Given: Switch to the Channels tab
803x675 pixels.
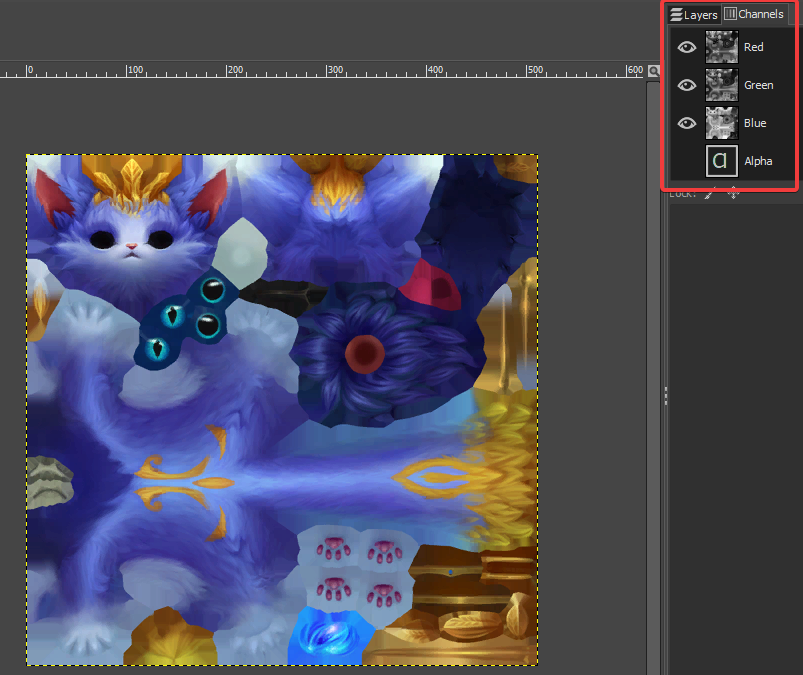Looking at the screenshot, I should click(x=754, y=14).
